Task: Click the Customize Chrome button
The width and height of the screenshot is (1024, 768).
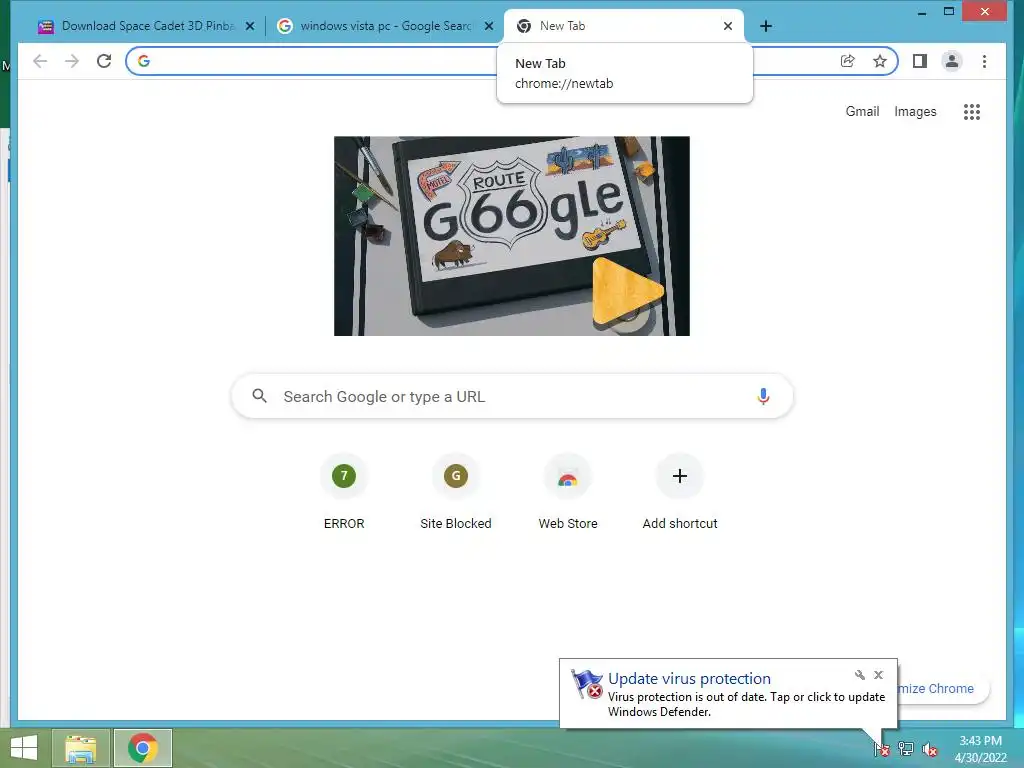Action: tap(944, 688)
